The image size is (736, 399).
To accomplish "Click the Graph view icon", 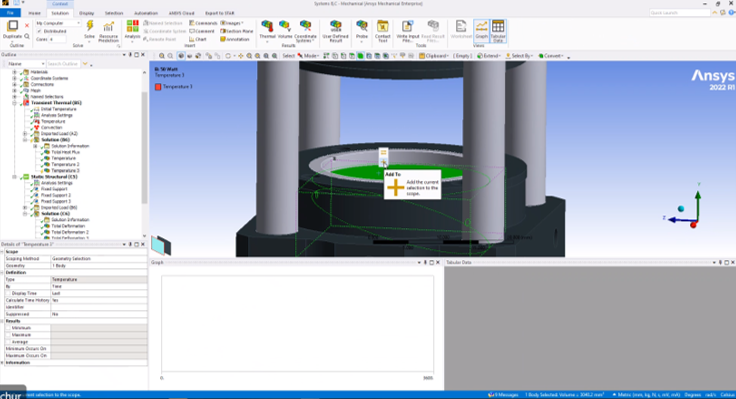I will (481, 27).
